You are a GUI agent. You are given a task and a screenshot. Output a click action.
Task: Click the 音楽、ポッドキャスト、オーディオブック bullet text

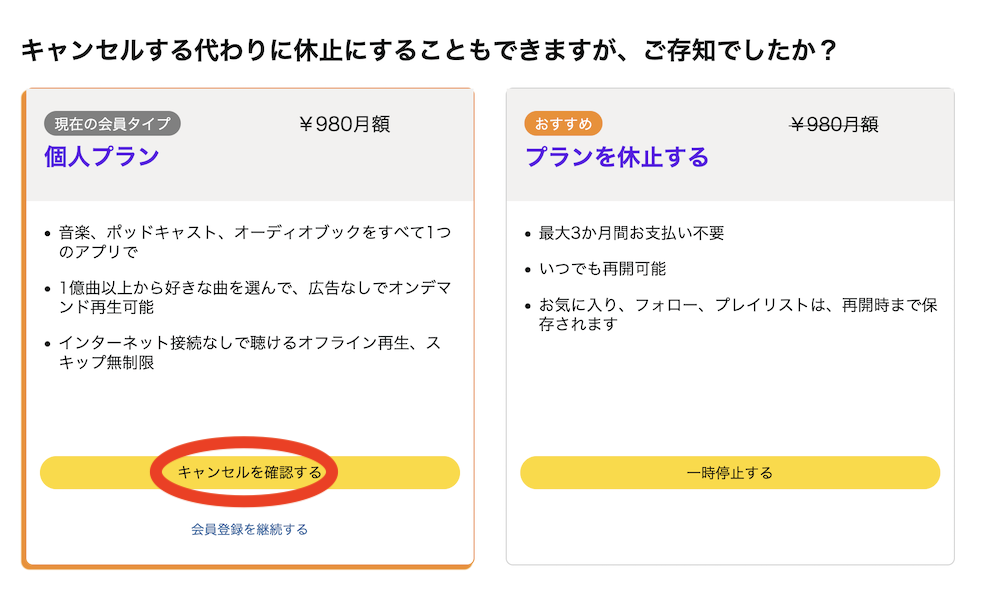click(254, 242)
